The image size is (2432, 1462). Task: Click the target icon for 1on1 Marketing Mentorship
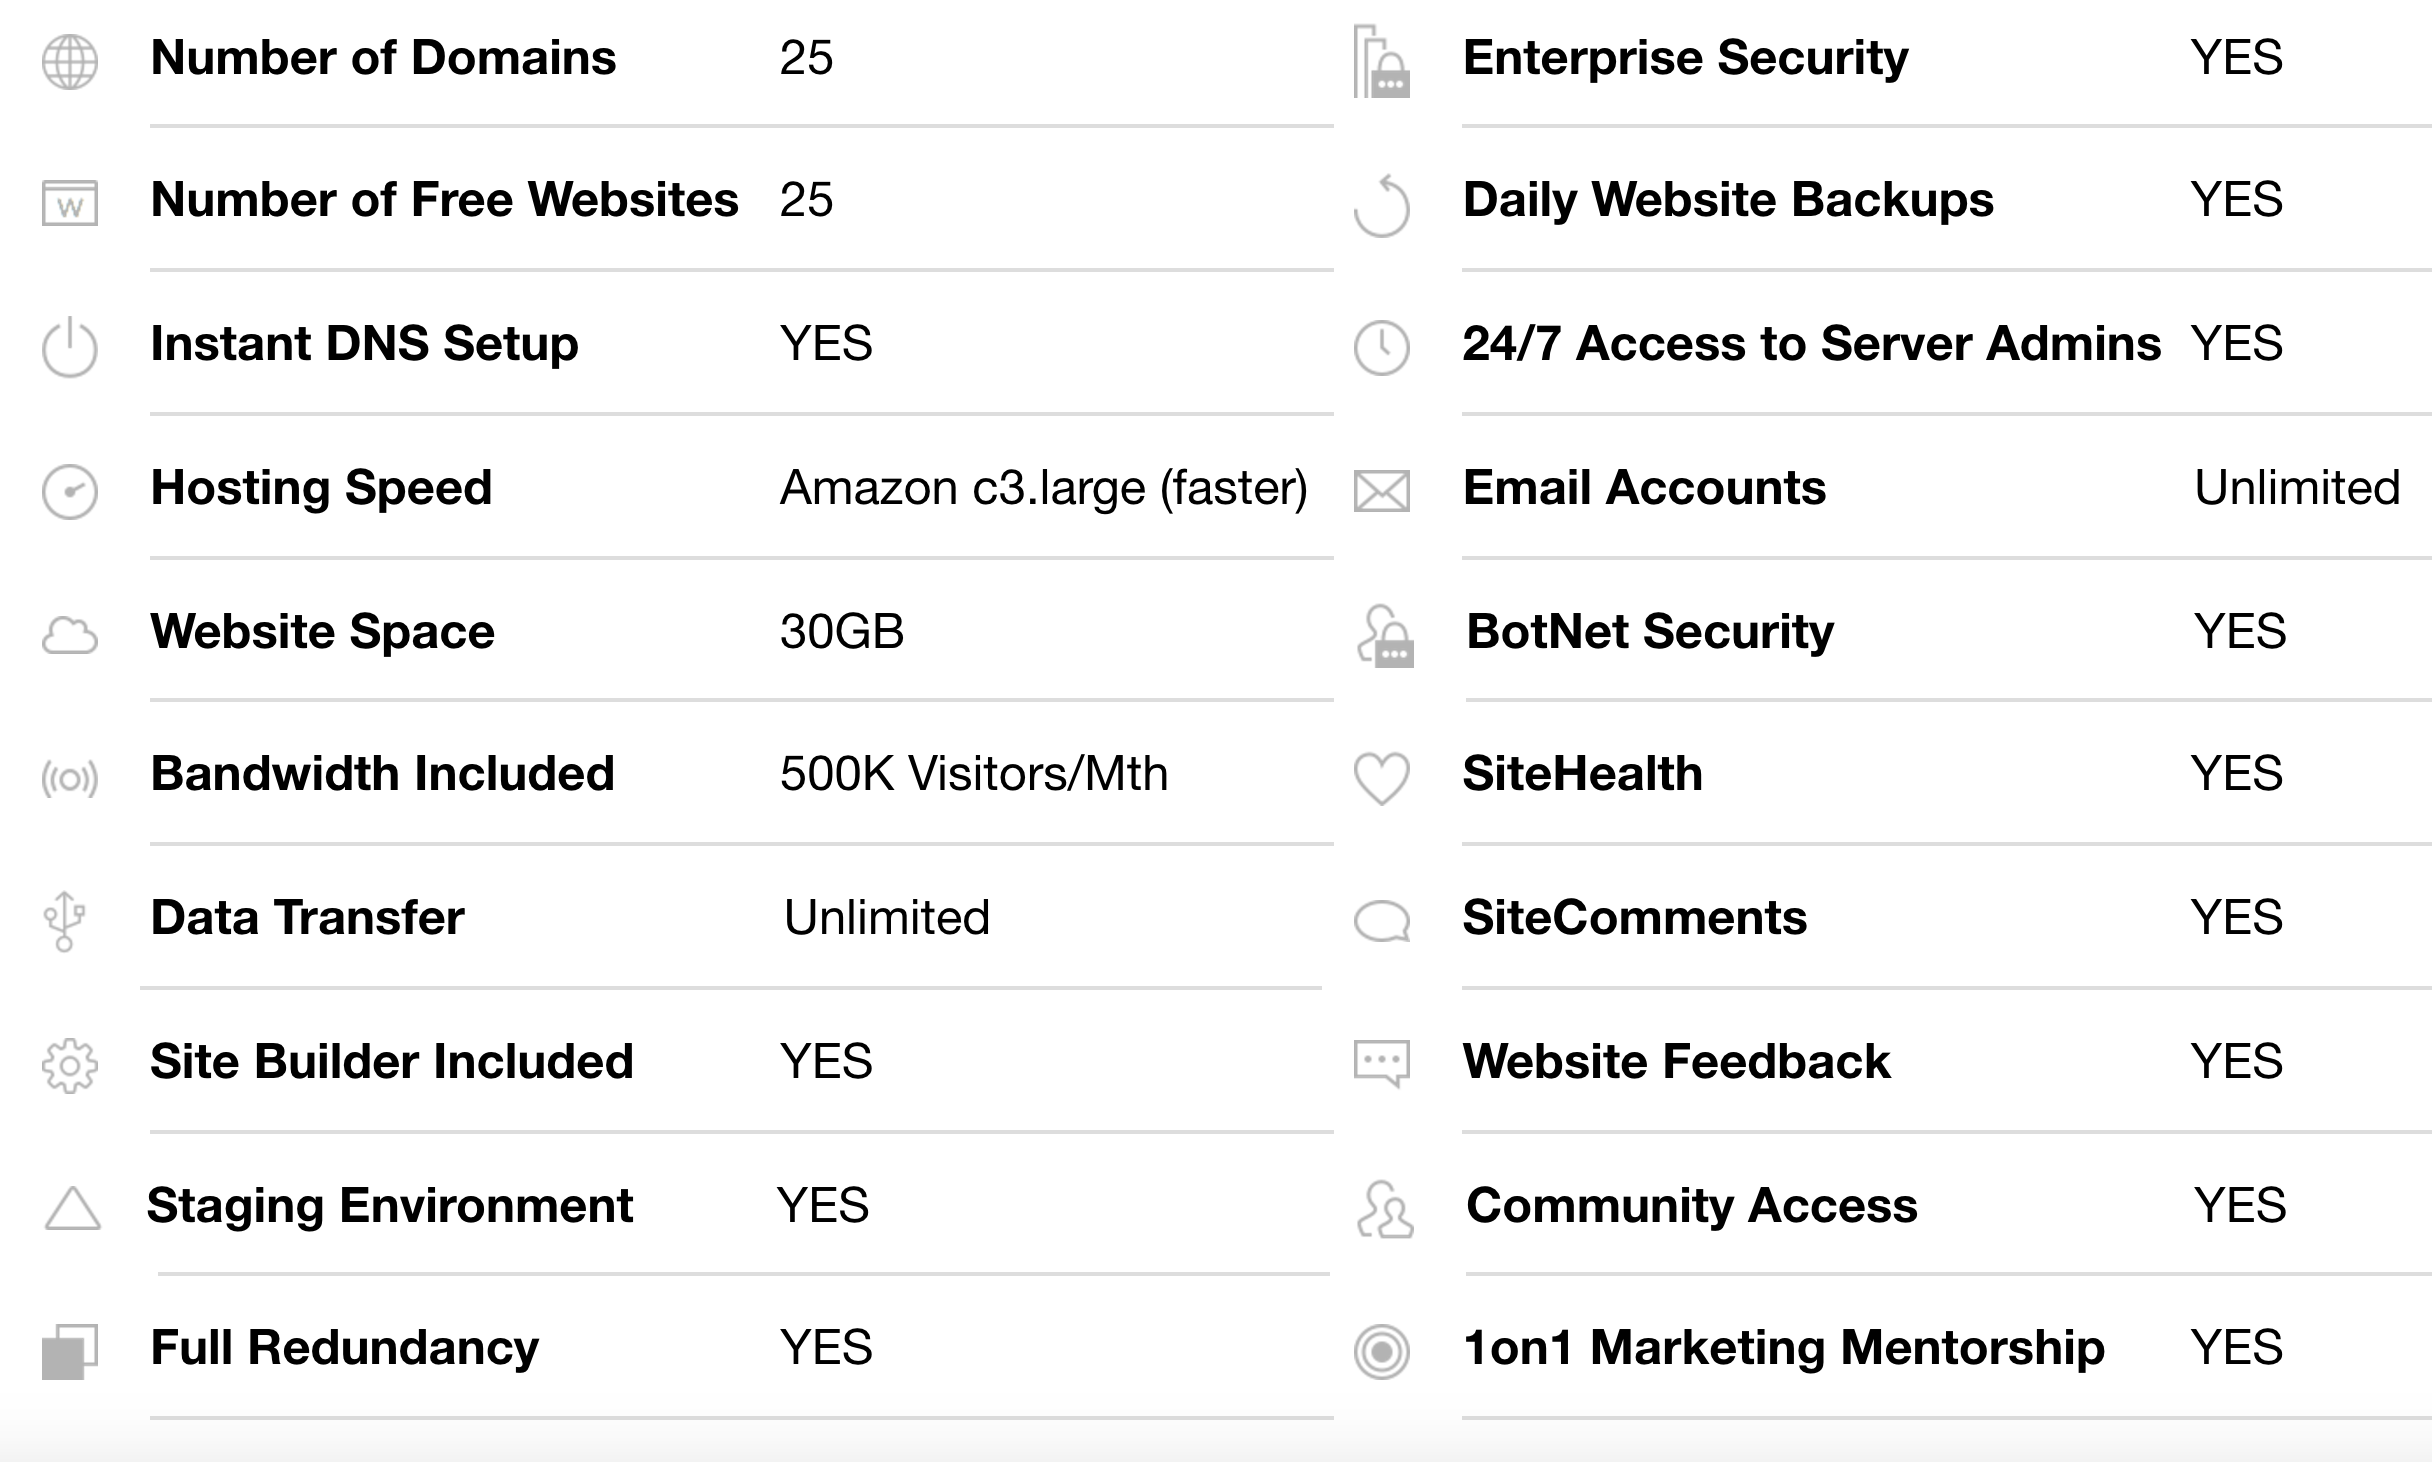coord(1382,1352)
